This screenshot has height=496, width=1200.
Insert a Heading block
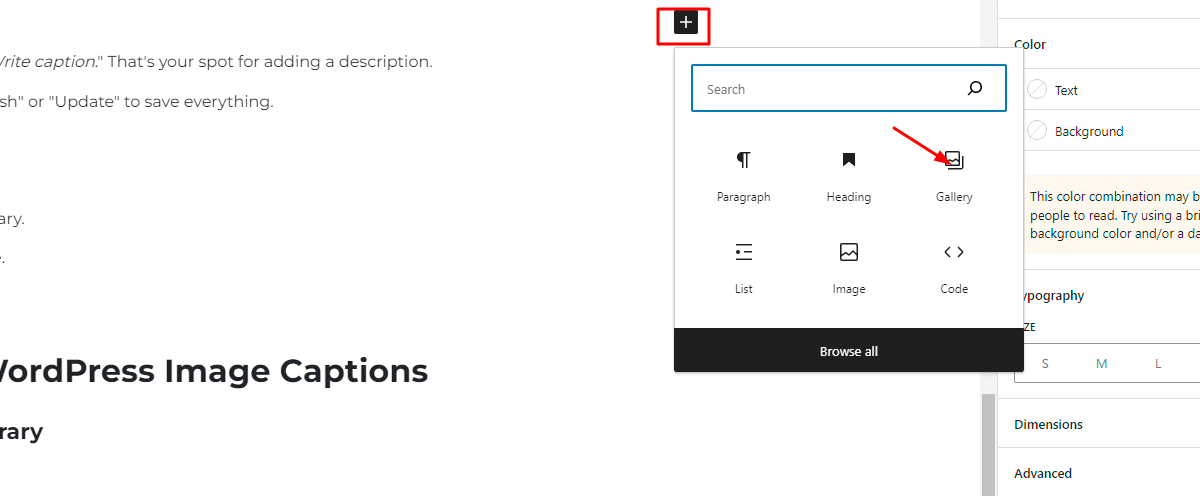[849, 176]
